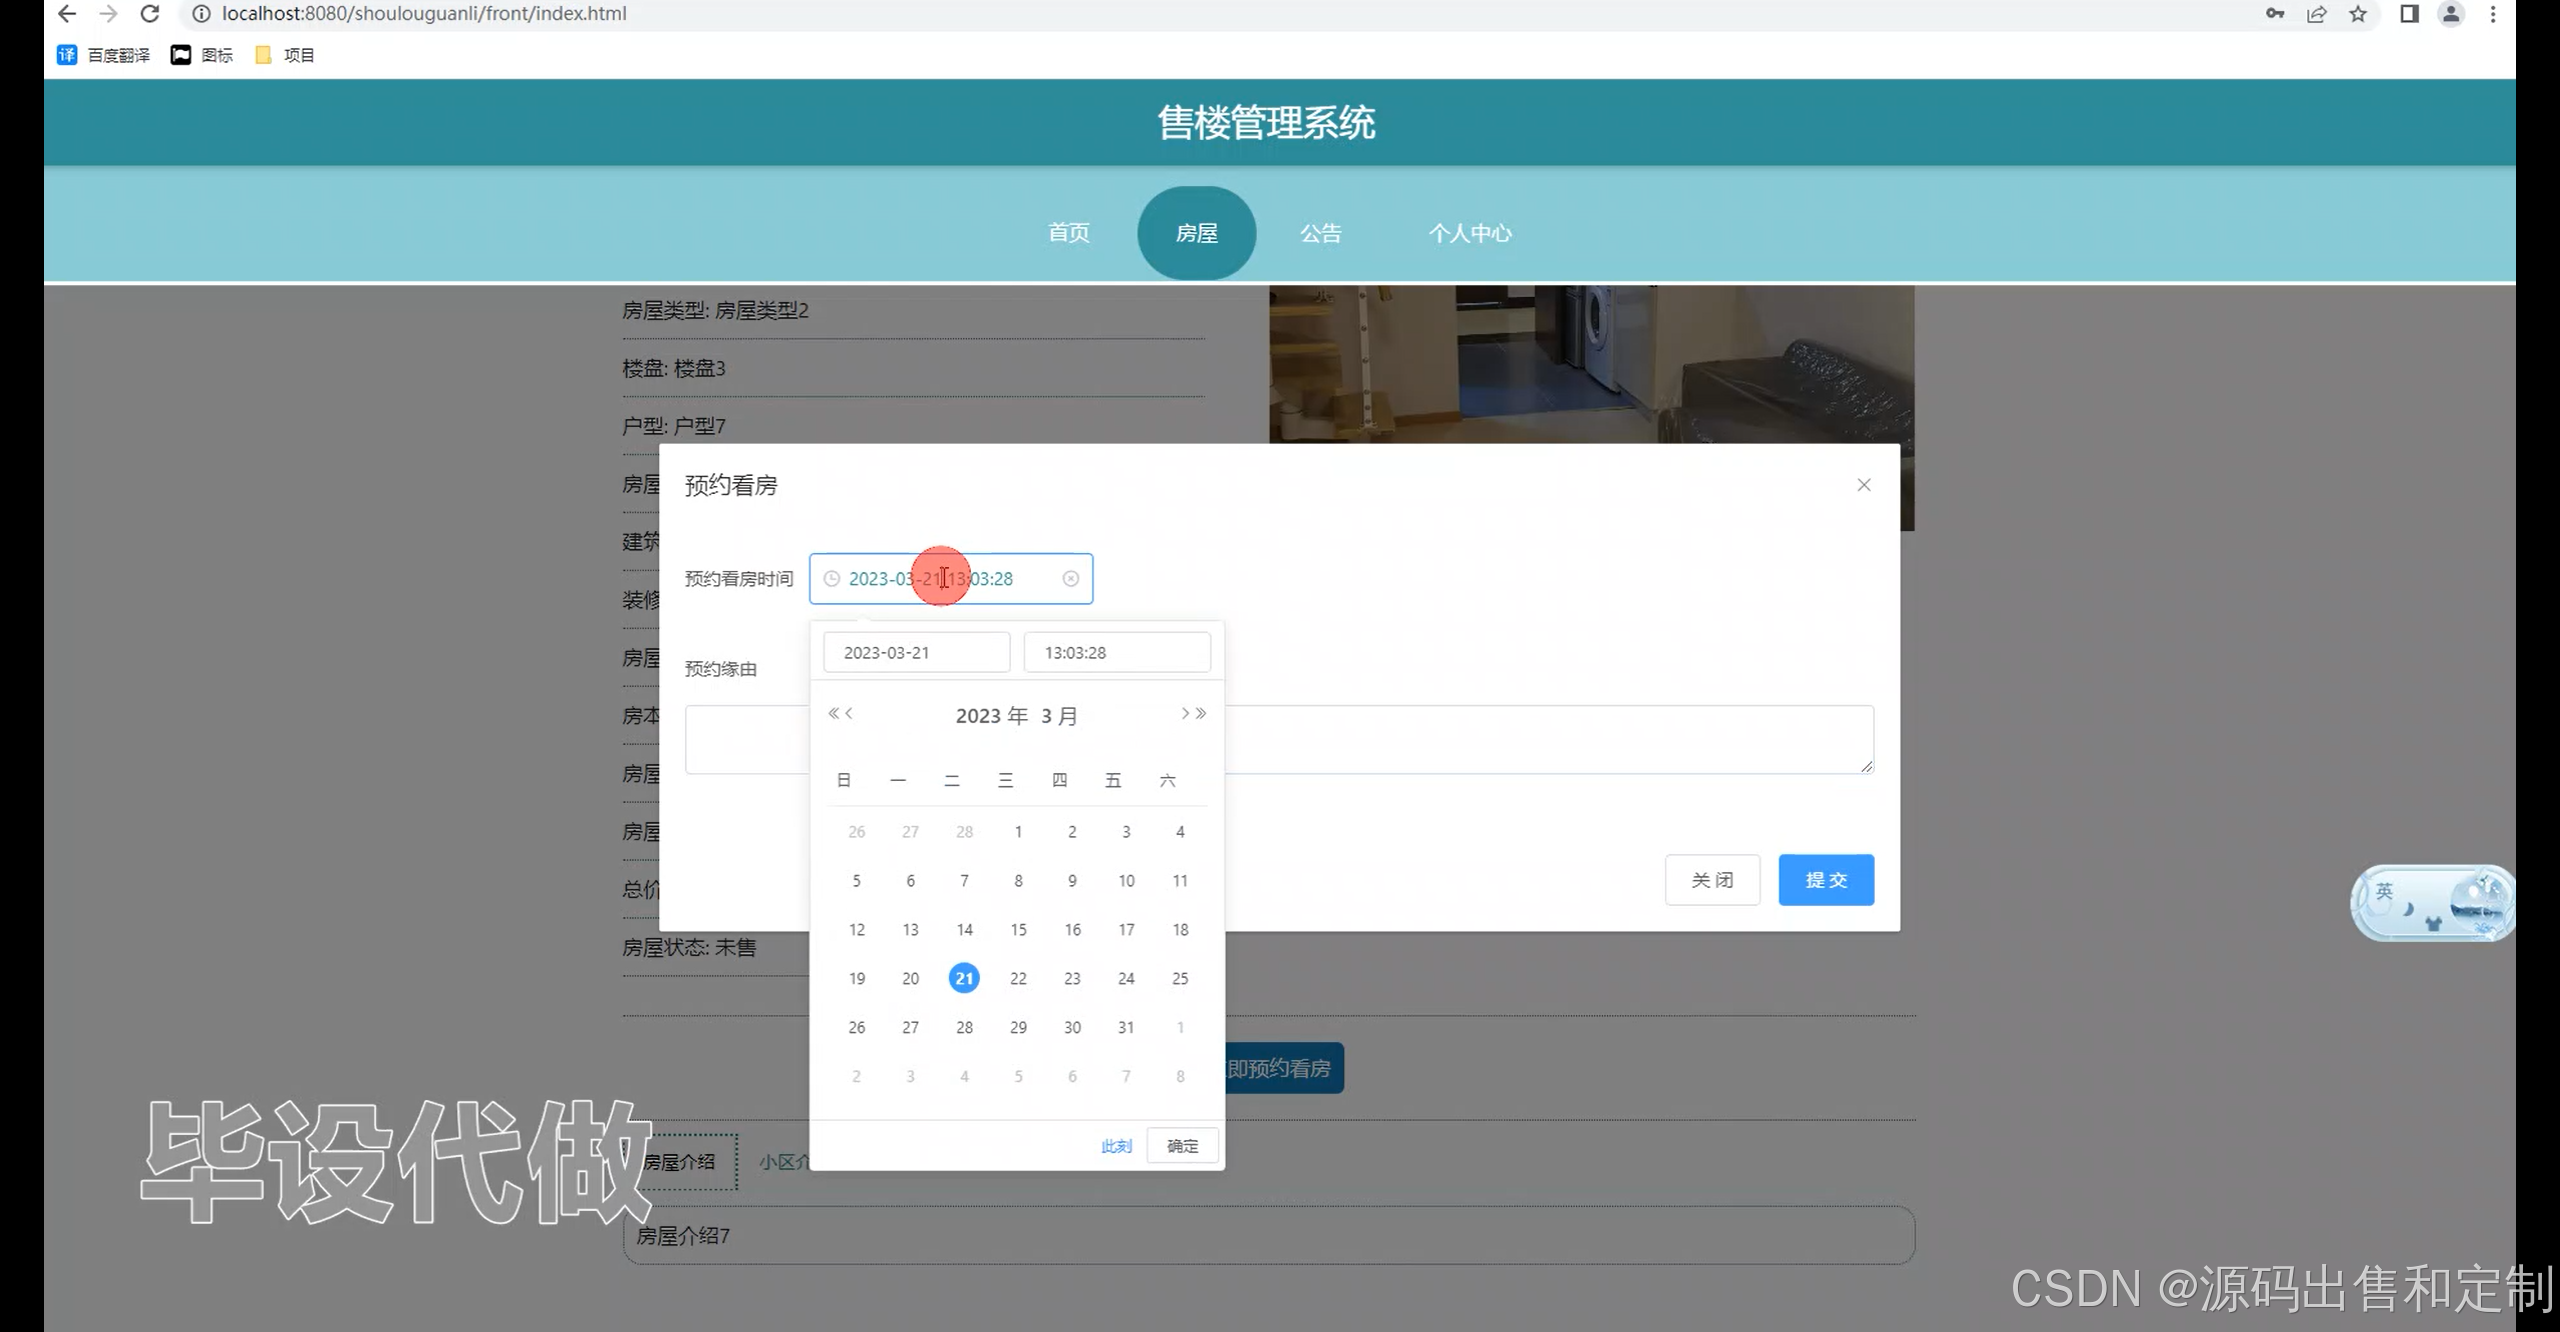The width and height of the screenshot is (2560, 1332).
Task: Open the browser share icon
Action: 2316,14
